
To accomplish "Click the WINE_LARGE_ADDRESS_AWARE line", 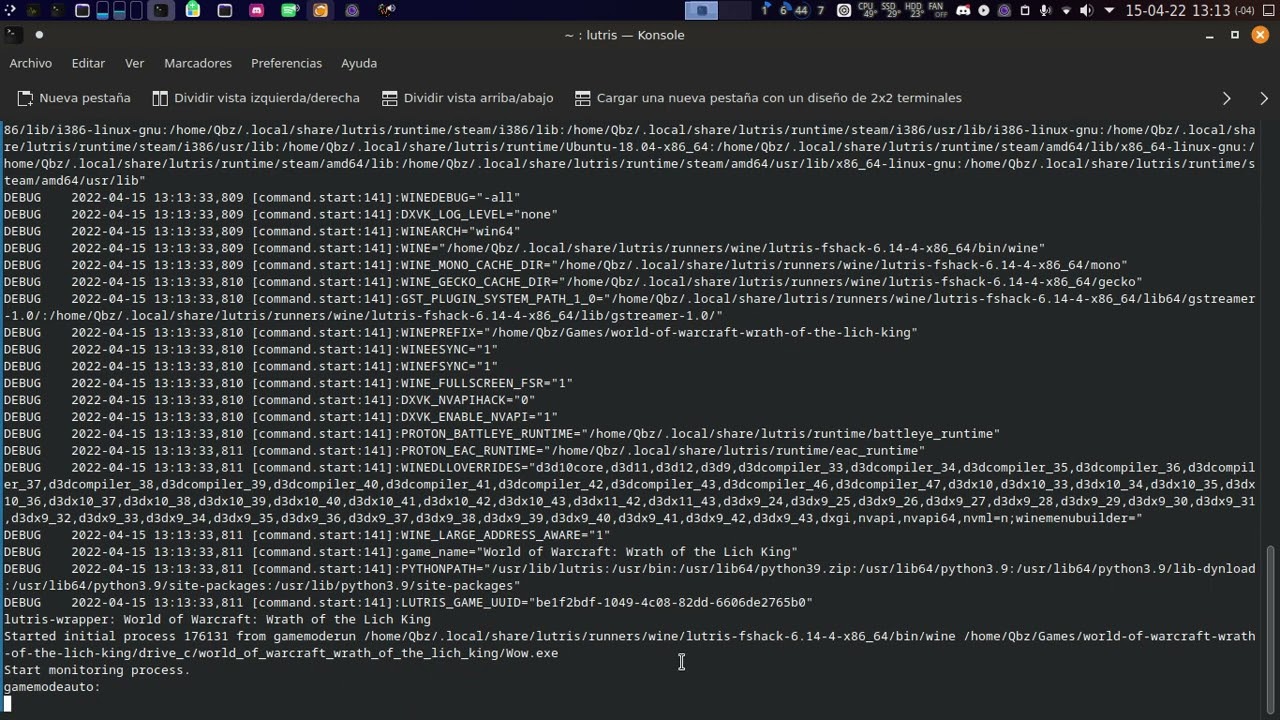I will click(307, 535).
